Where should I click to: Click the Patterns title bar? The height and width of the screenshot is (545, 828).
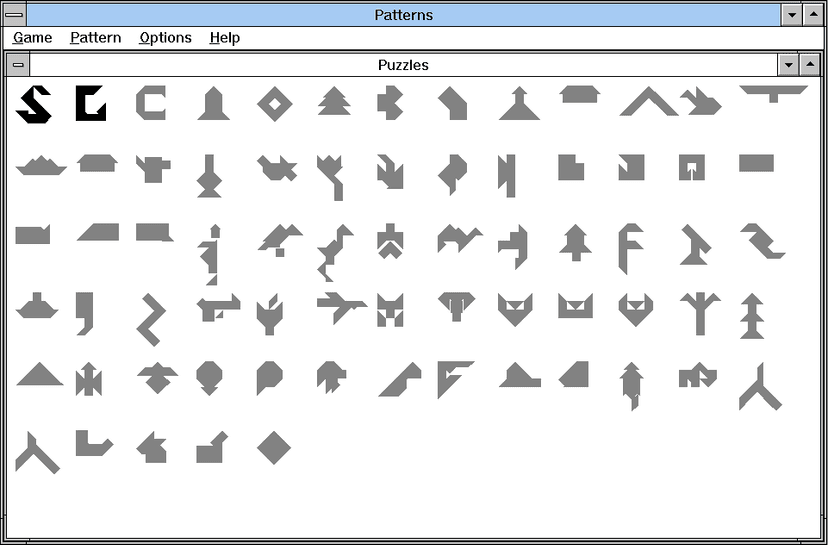pyautogui.click(x=403, y=15)
